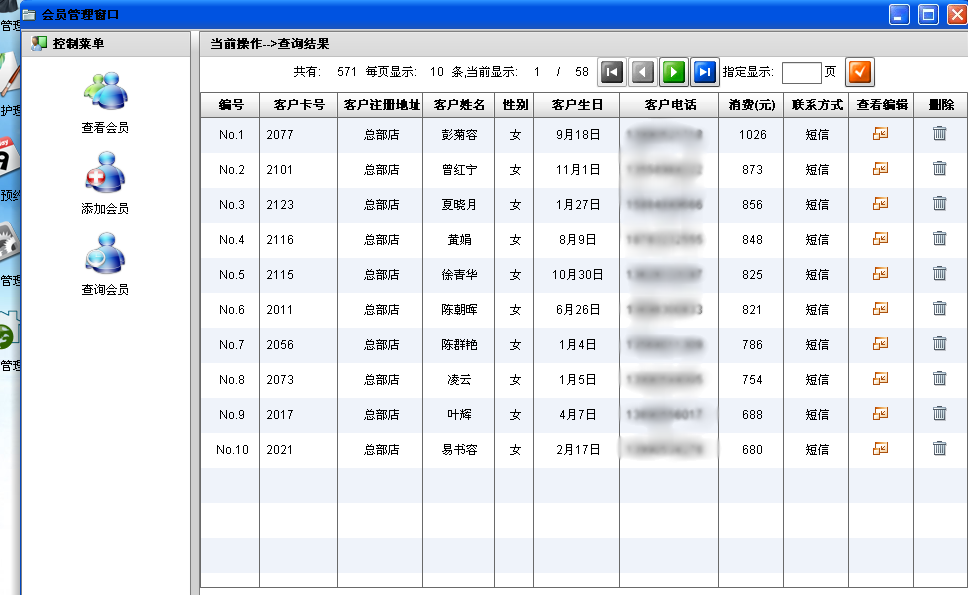Delete member No.5 徐吉华
The height and width of the screenshot is (595, 968).
(x=940, y=273)
